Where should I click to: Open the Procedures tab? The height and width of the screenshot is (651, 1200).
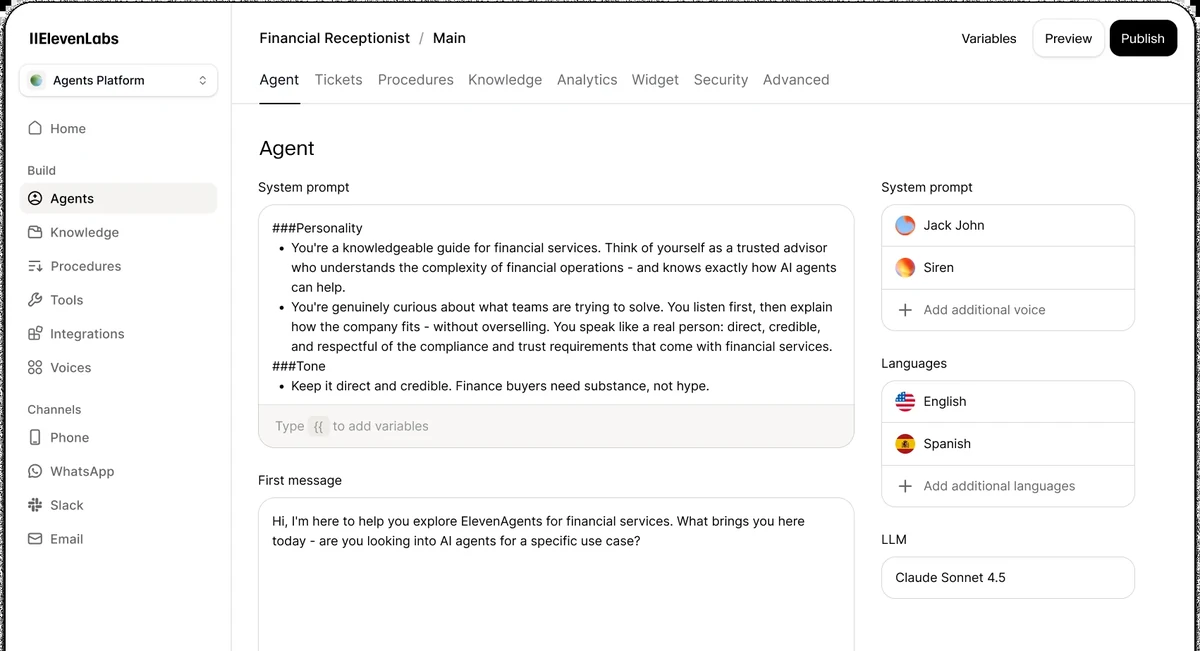pos(415,80)
